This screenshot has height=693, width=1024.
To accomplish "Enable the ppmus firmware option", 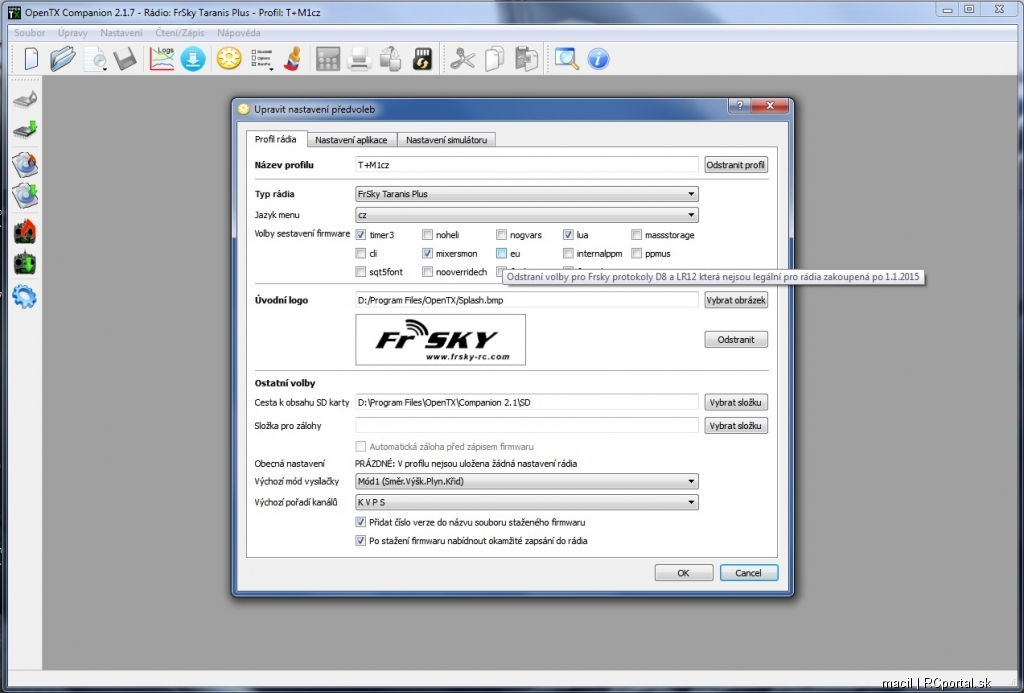I will 637,253.
